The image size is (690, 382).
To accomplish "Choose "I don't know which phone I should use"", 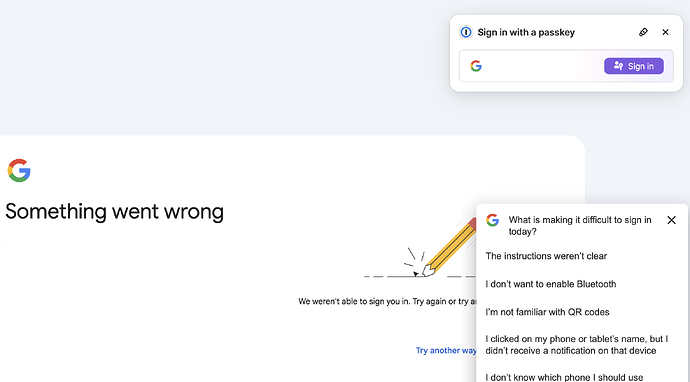I will (564, 377).
